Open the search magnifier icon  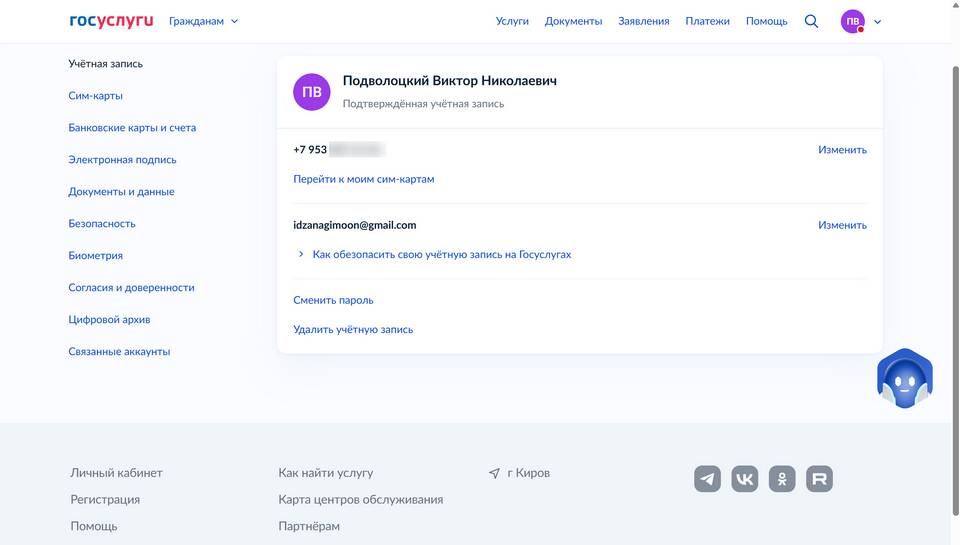(x=811, y=21)
